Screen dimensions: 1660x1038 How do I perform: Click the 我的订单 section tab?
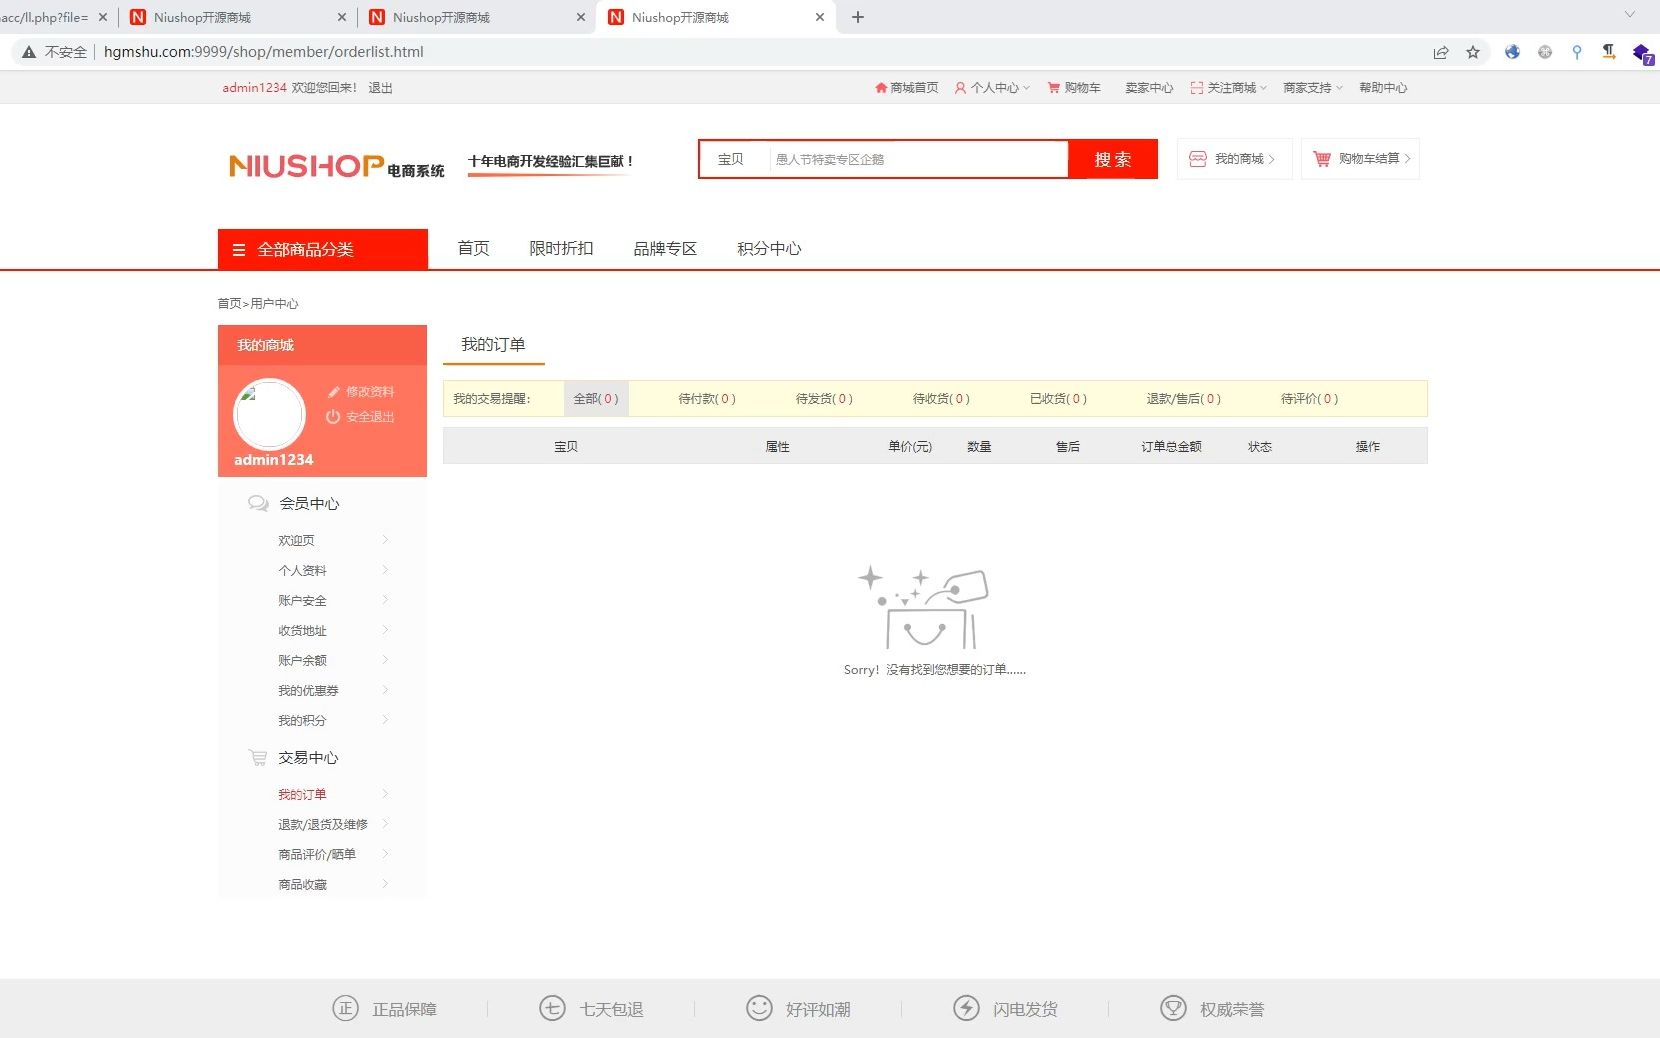point(493,345)
